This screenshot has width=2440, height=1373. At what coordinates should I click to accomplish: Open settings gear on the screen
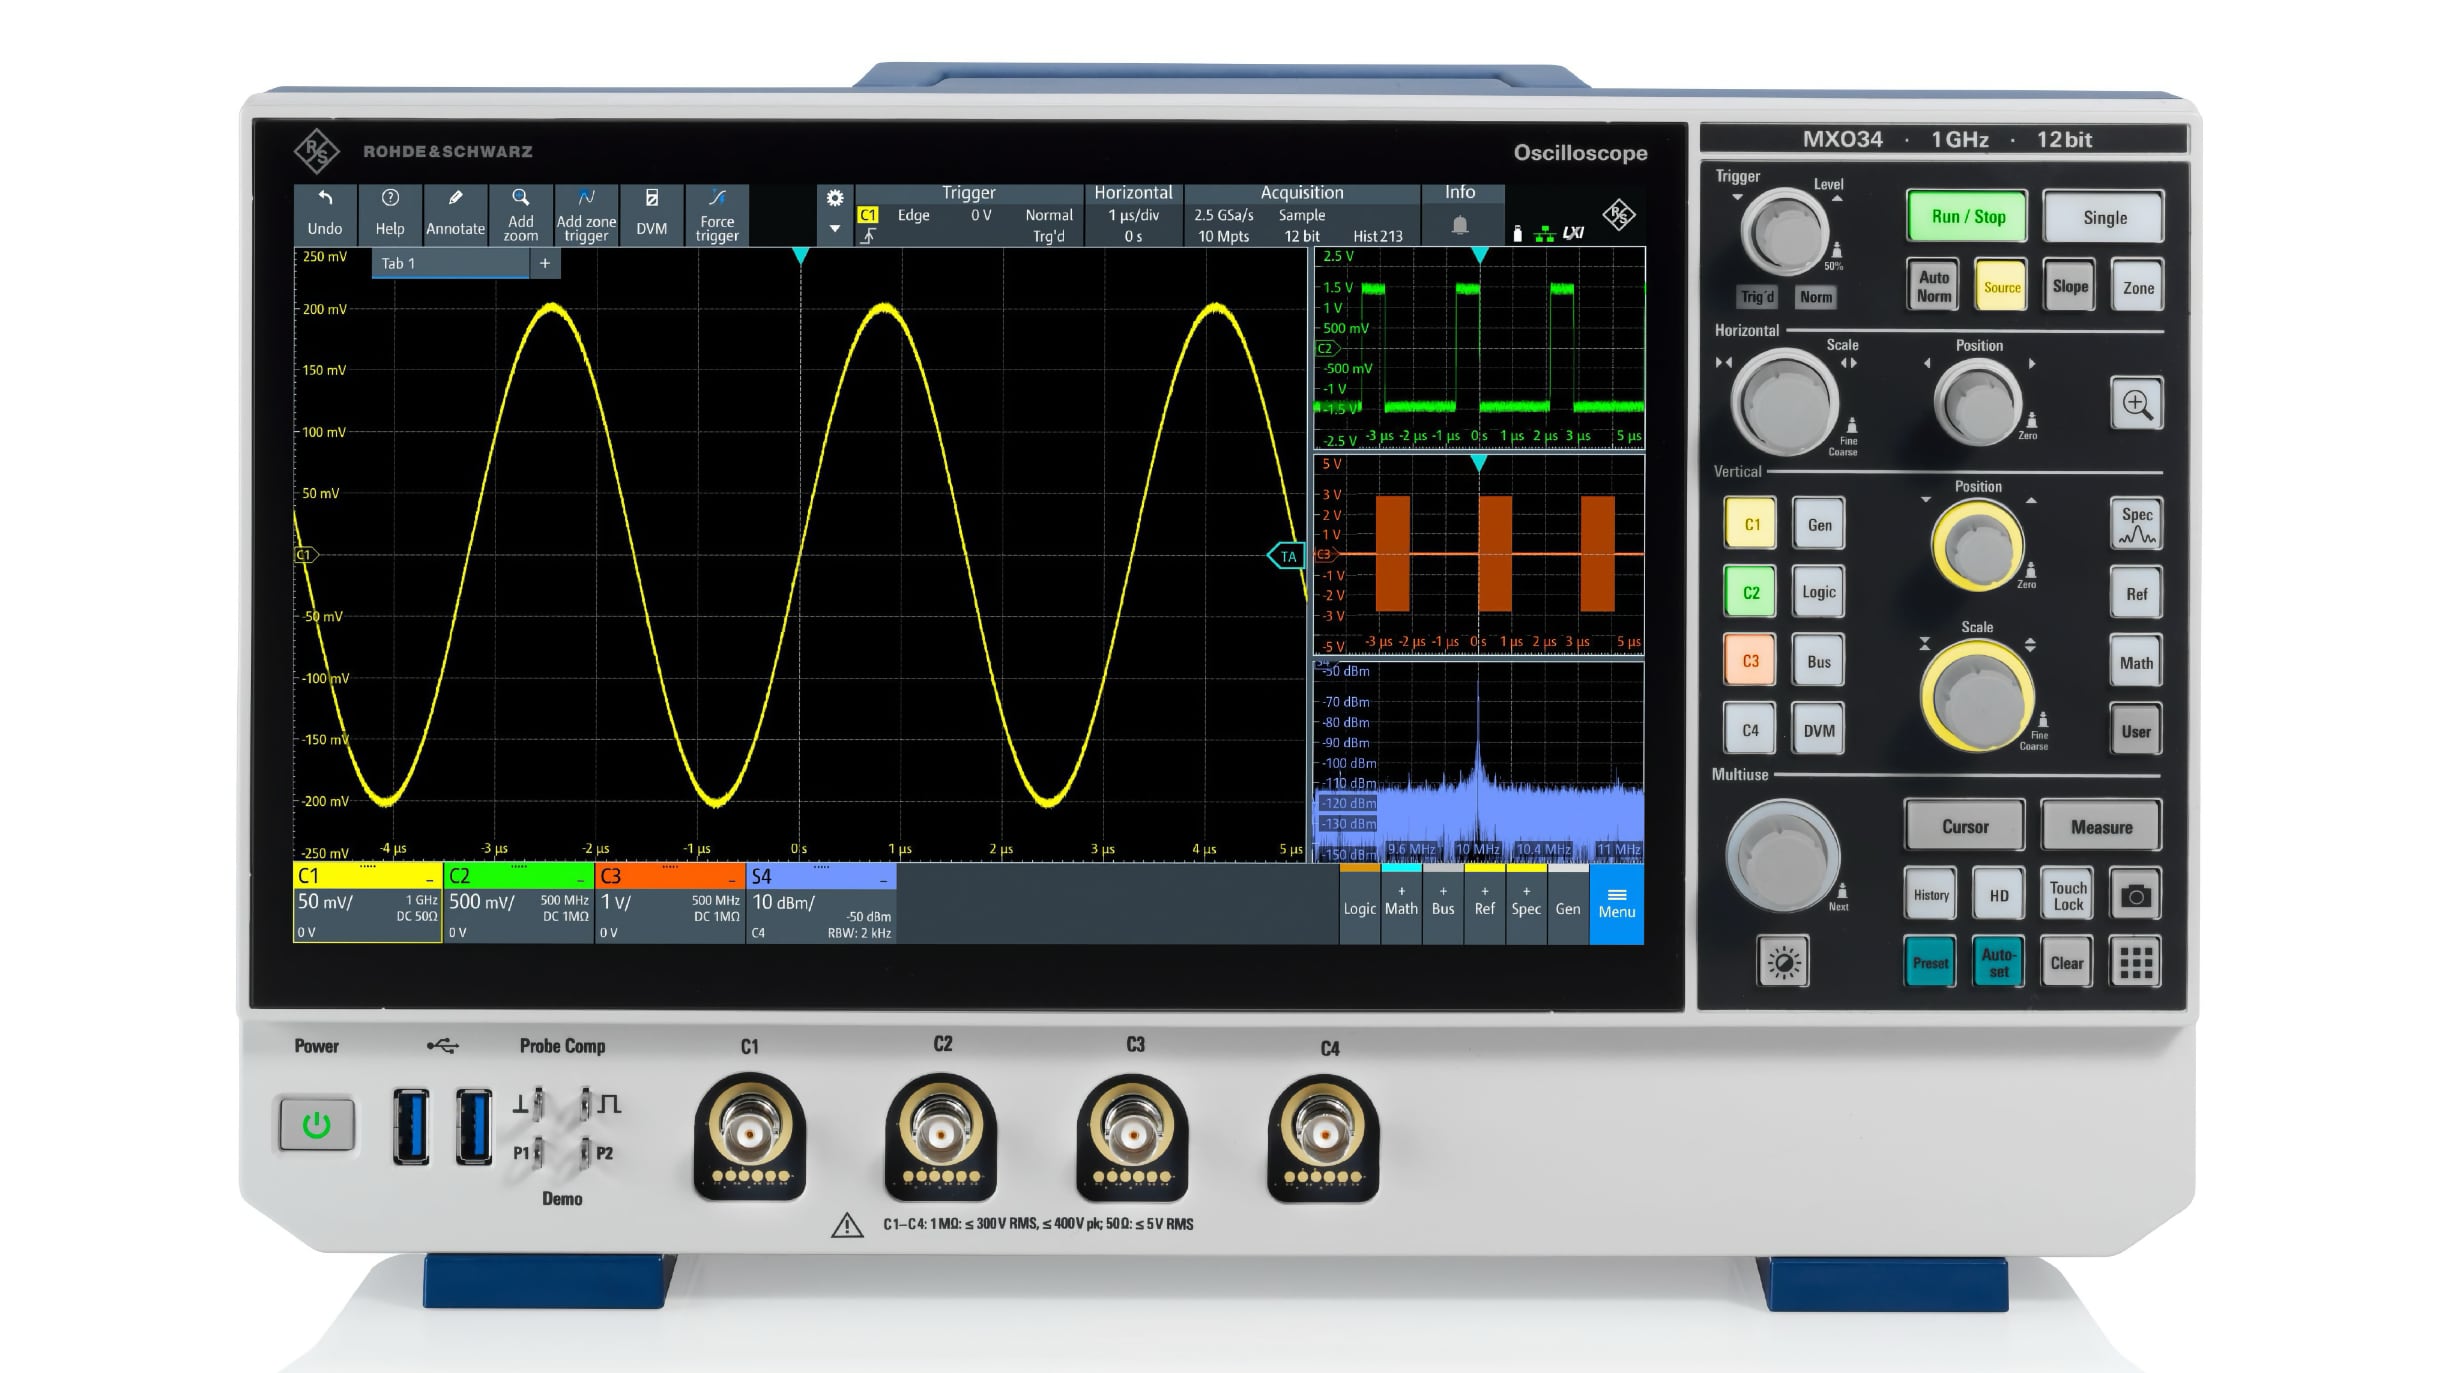point(834,198)
